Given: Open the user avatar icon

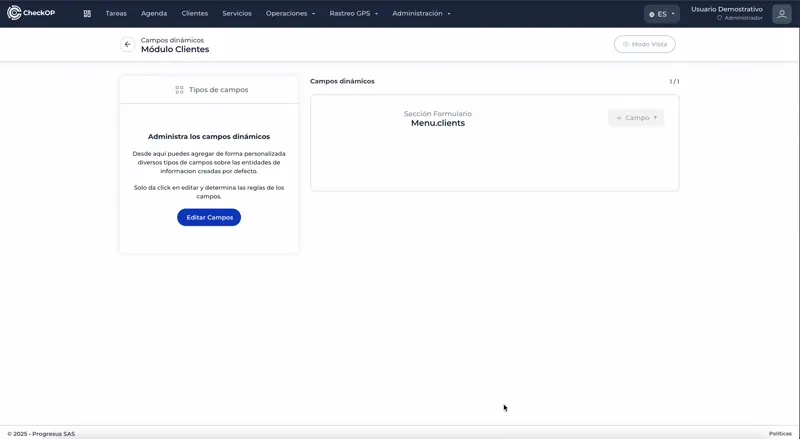Looking at the screenshot, I should (782, 14).
